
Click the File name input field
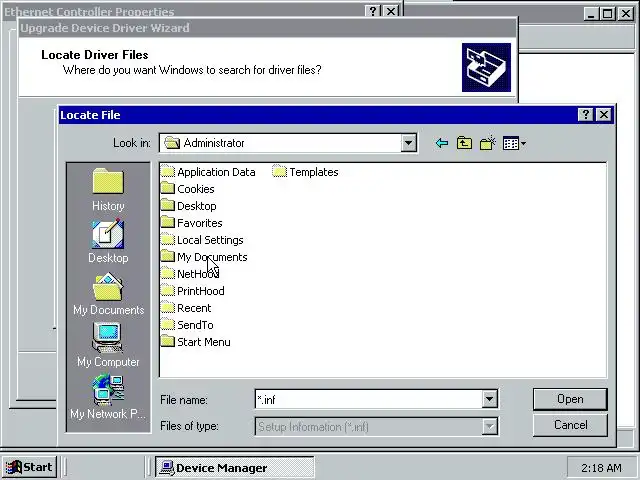[x=369, y=399]
